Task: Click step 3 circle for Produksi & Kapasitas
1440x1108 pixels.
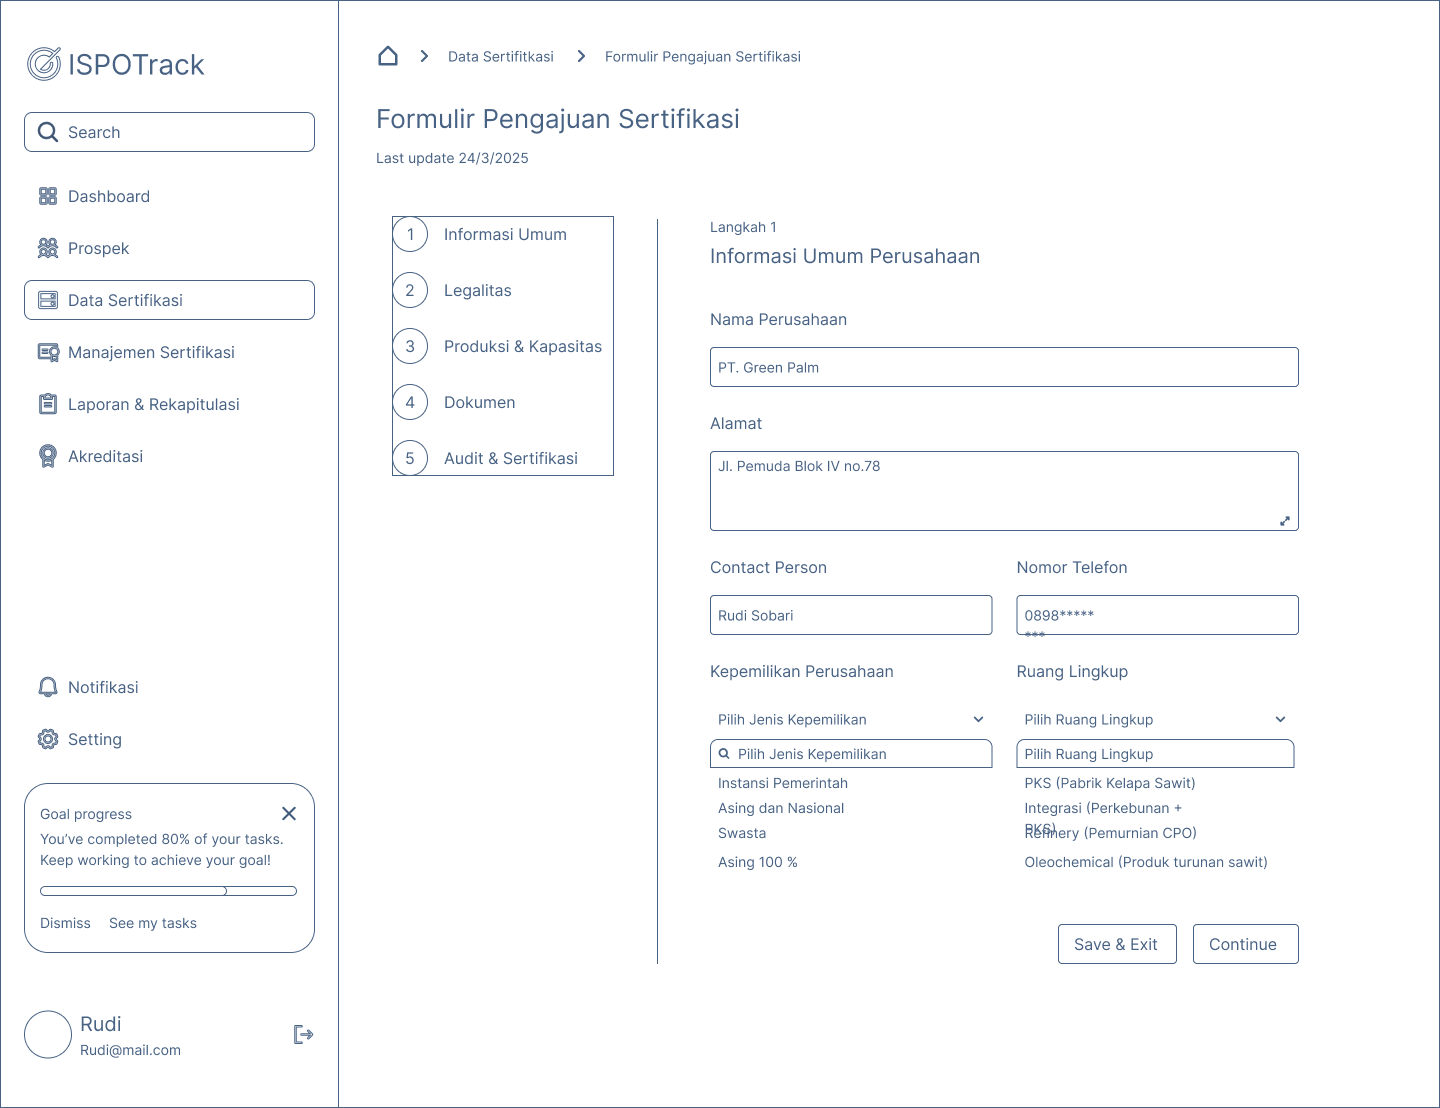Action: click(410, 346)
